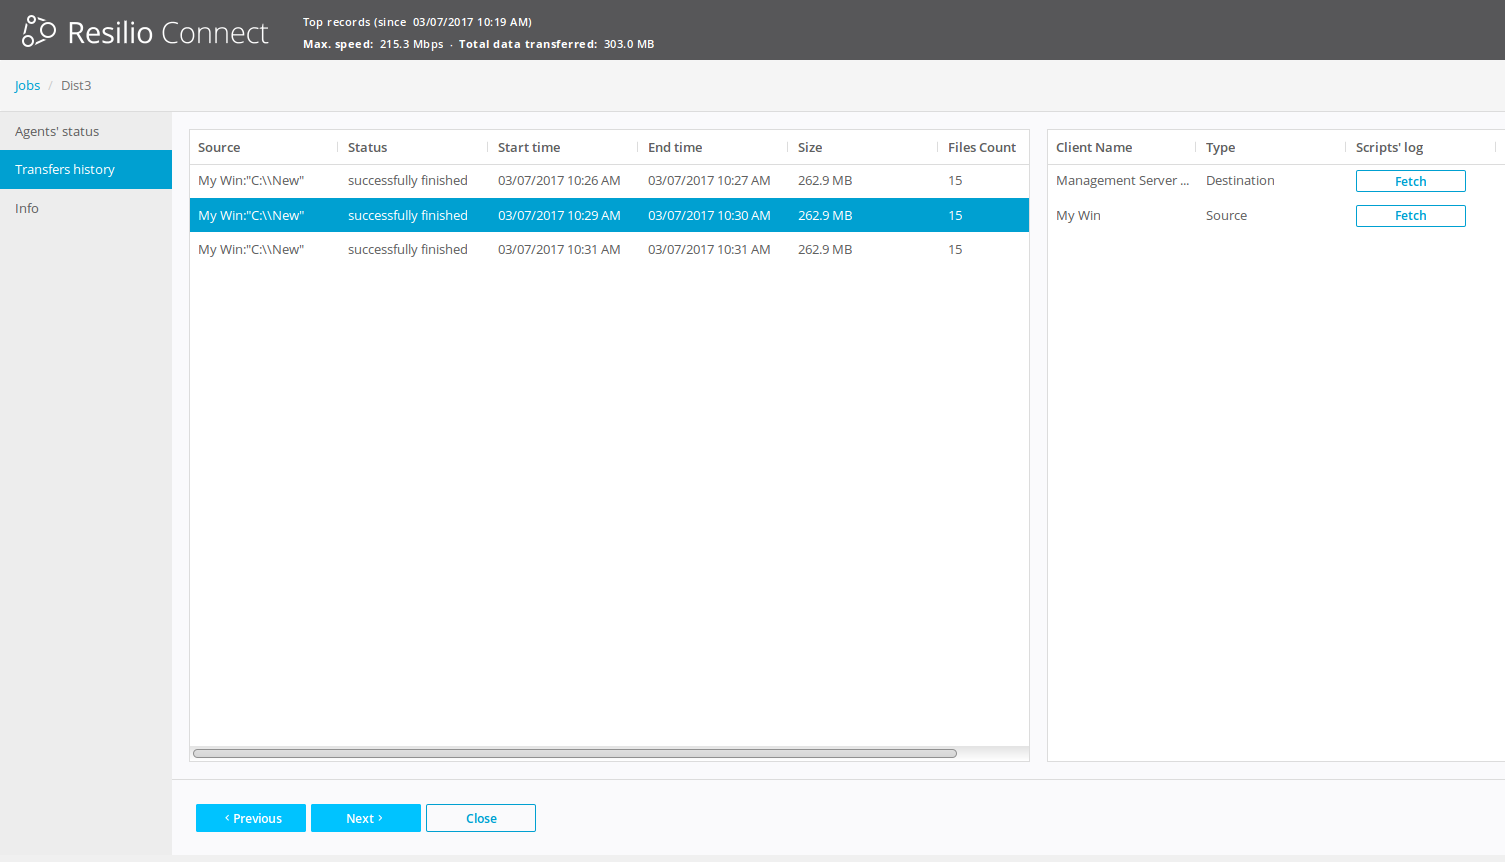Go to Previous page button
1505x862 pixels.
tap(251, 818)
